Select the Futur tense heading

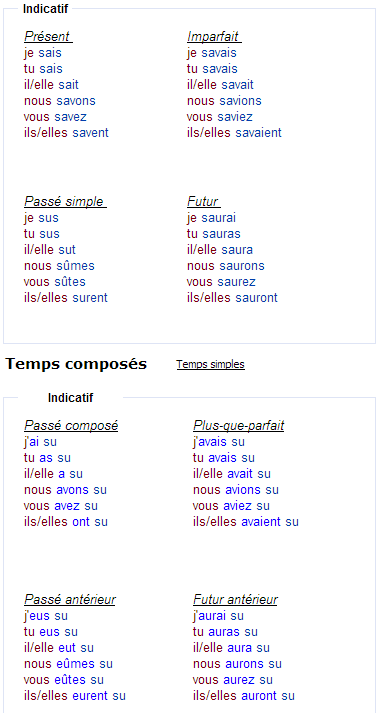coord(204,201)
